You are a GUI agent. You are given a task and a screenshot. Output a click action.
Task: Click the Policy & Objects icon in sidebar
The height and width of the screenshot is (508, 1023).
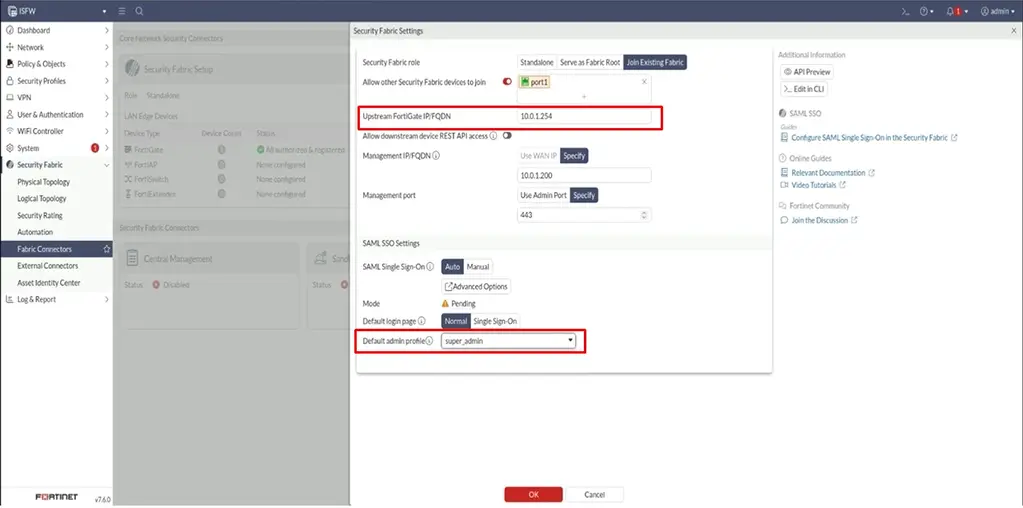pyautogui.click(x=10, y=64)
